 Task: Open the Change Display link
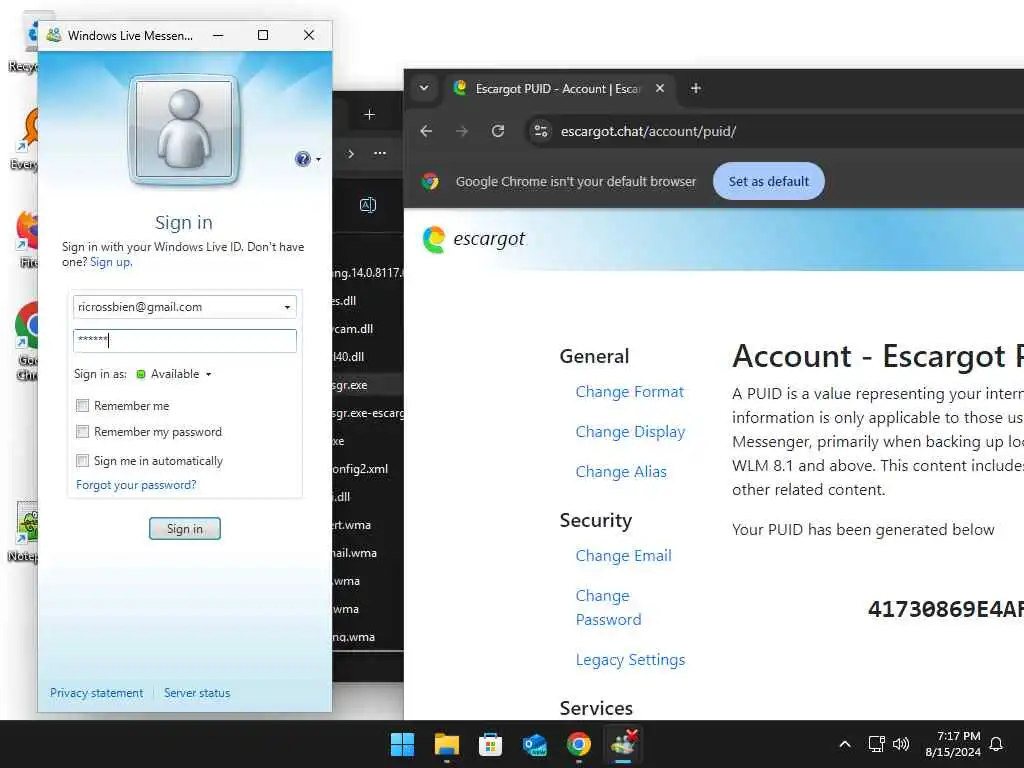630,432
